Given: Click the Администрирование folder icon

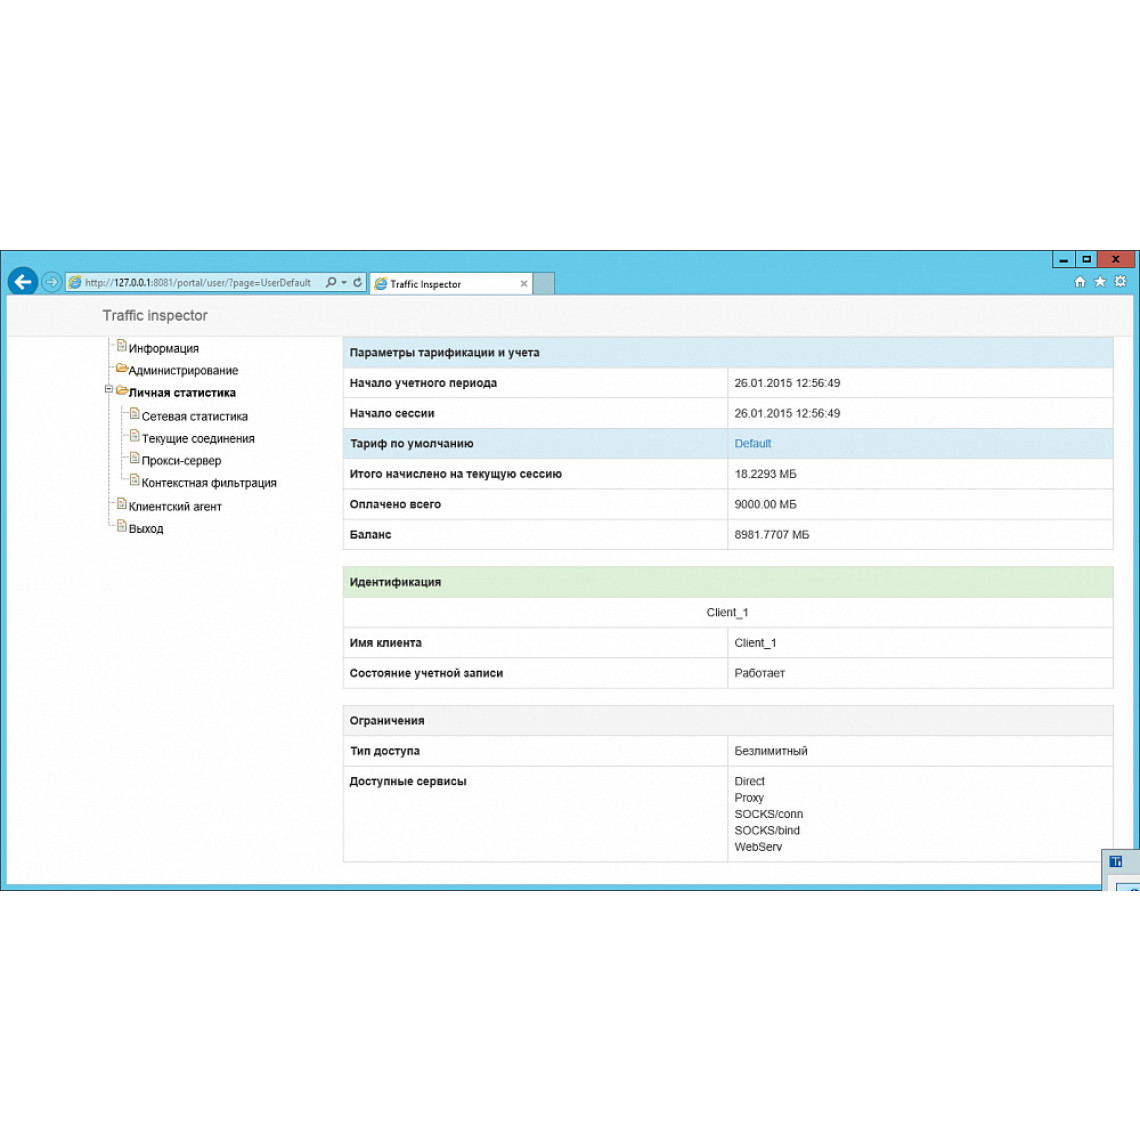Looking at the screenshot, I should [x=122, y=368].
